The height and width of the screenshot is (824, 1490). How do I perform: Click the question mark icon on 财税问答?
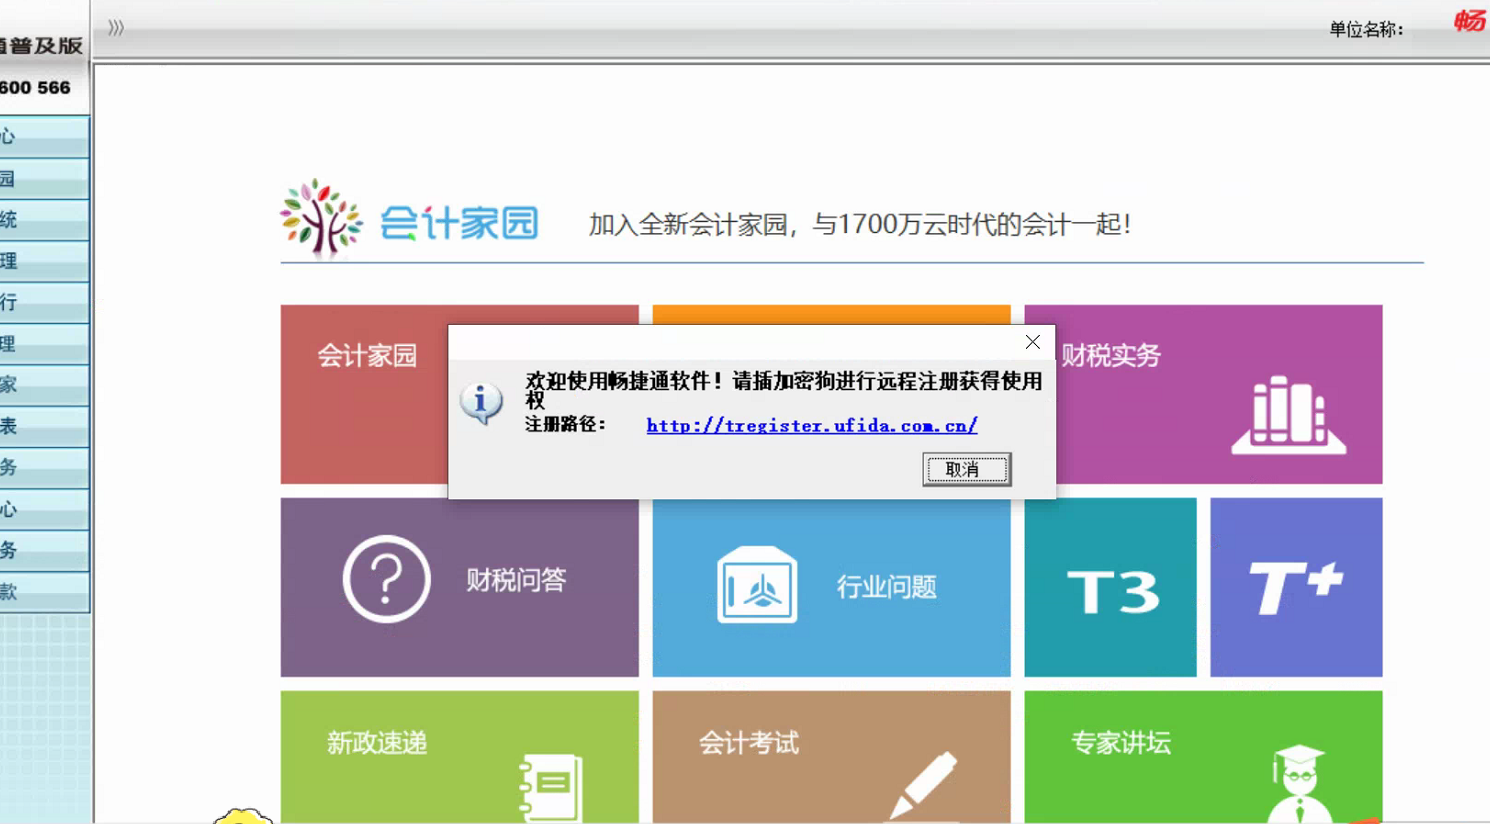coord(386,579)
